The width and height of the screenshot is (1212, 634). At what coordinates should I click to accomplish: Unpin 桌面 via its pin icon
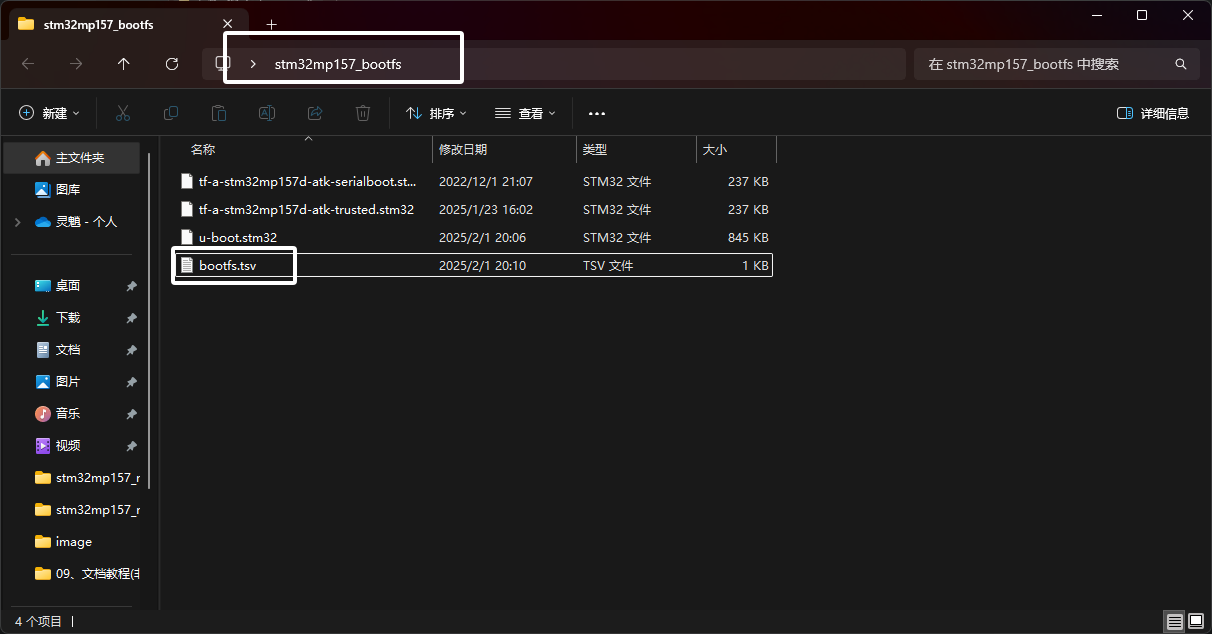tap(131, 286)
